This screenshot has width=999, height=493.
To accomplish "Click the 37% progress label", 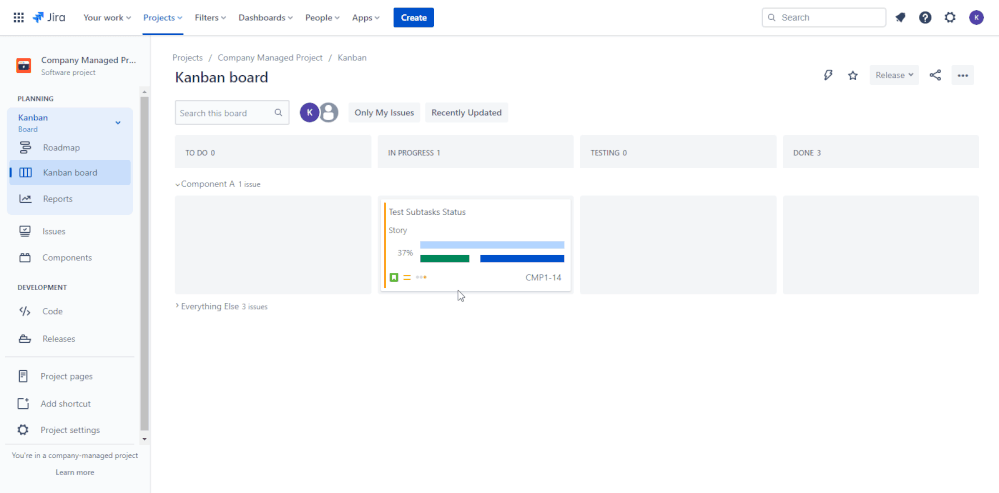I will [x=405, y=253].
